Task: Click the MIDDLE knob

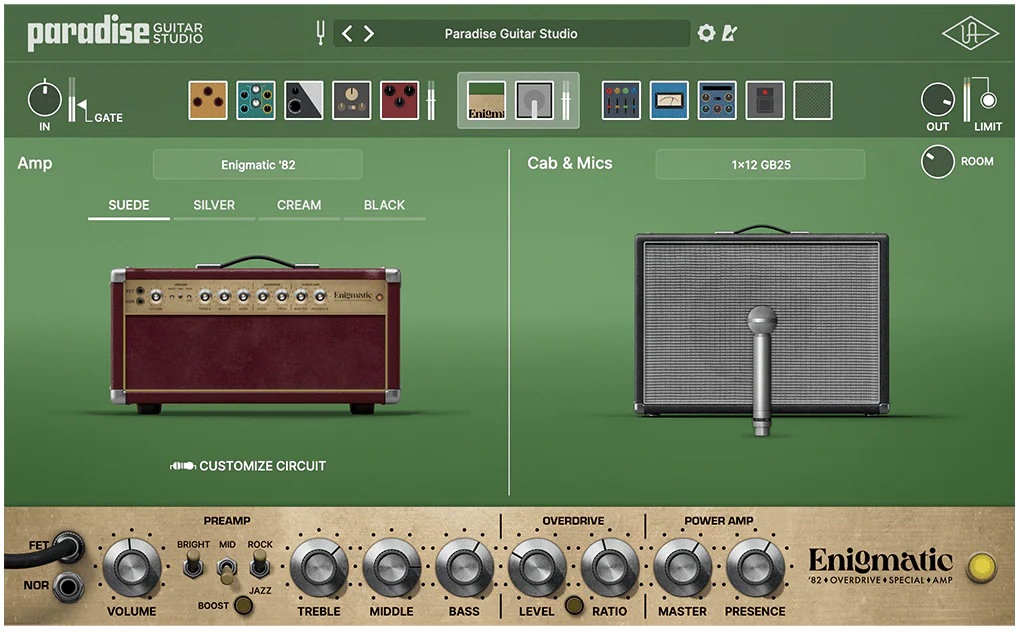Action: click(391, 568)
